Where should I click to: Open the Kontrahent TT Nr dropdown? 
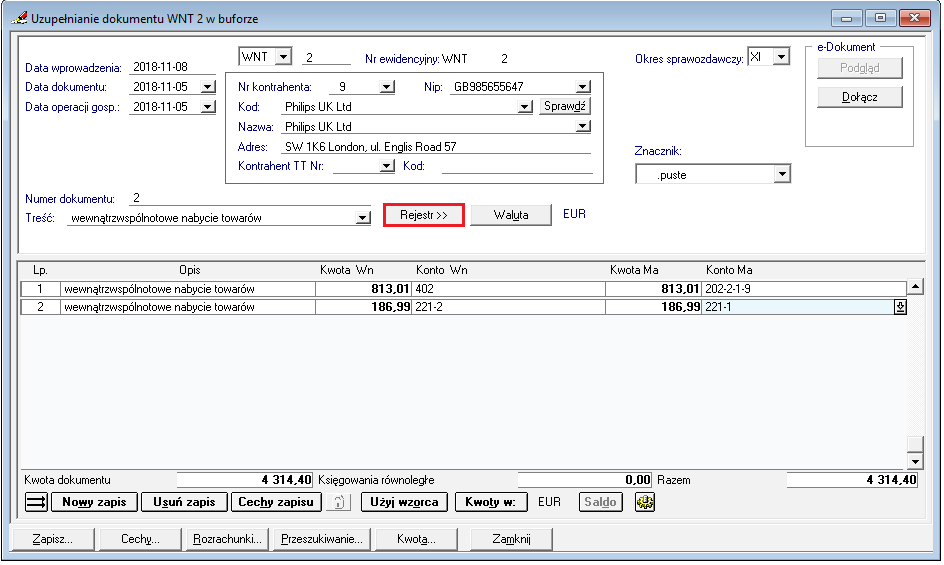coord(387,166)
